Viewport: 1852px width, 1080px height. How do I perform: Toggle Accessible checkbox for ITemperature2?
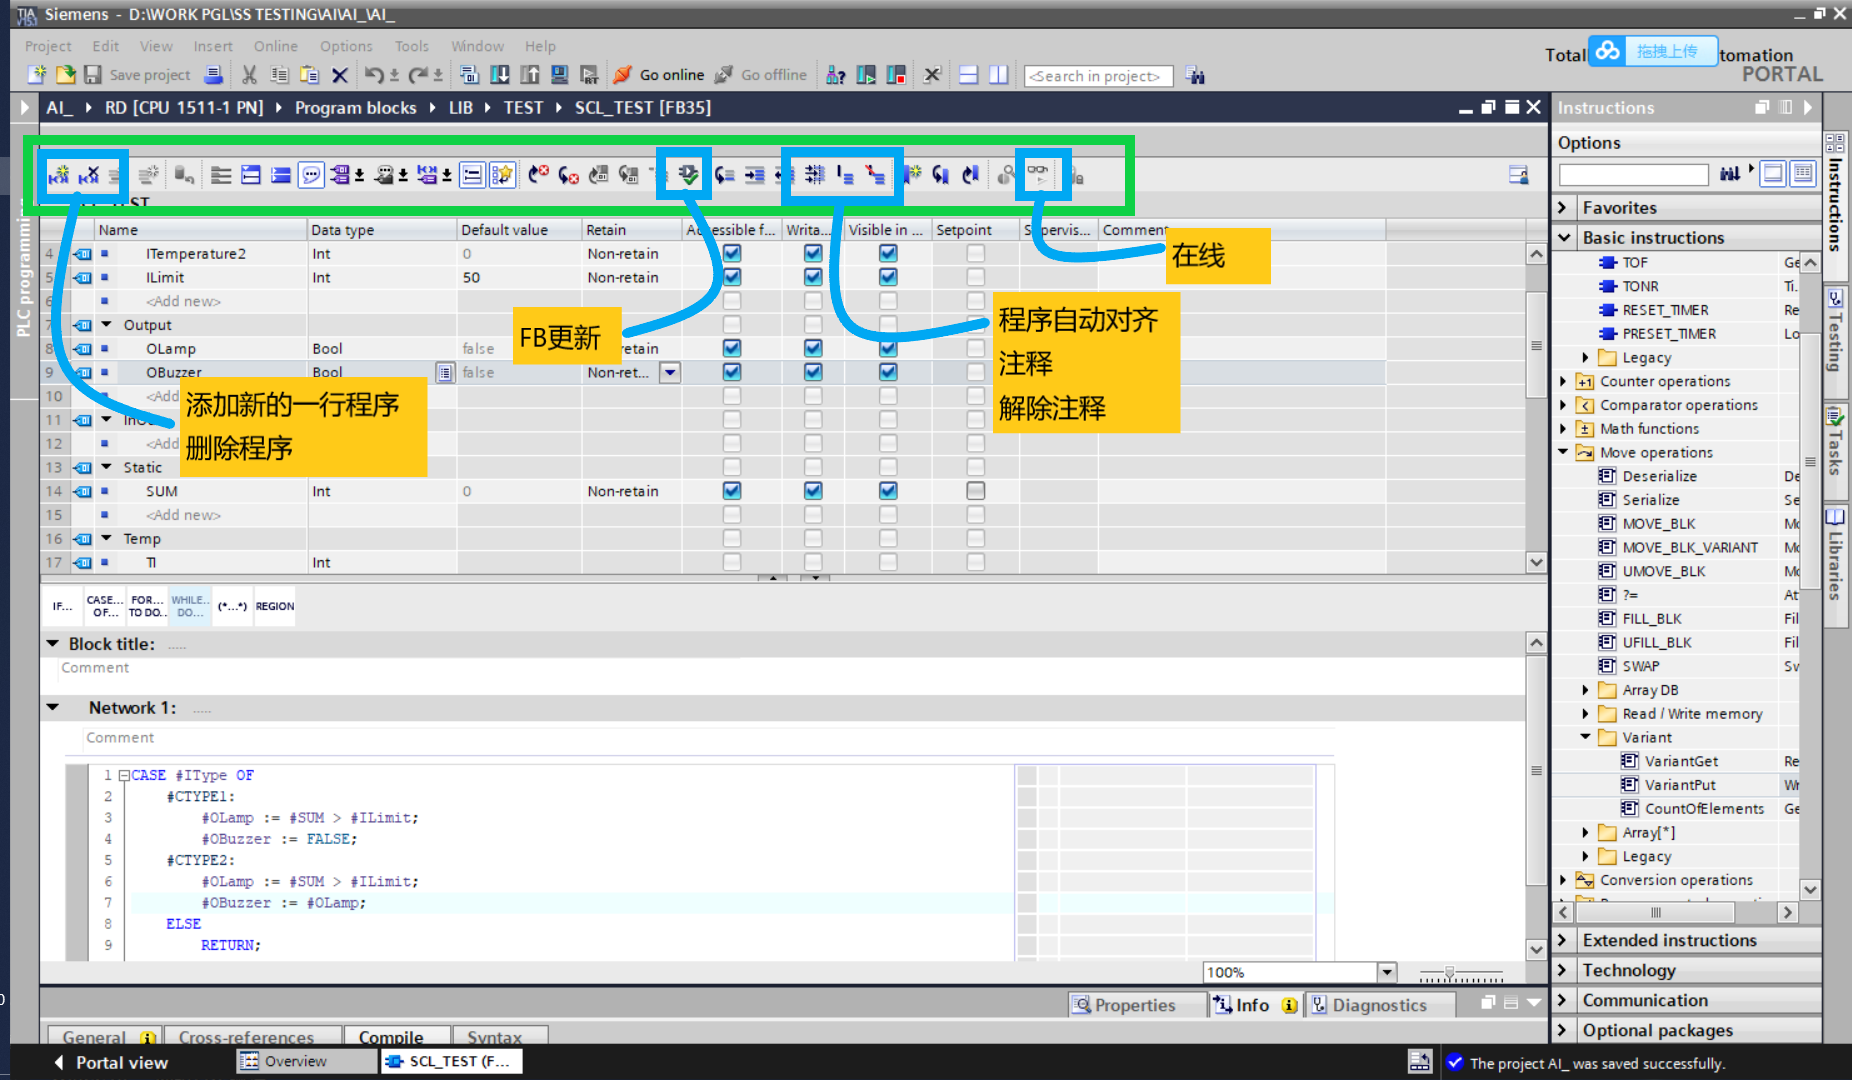732,254
